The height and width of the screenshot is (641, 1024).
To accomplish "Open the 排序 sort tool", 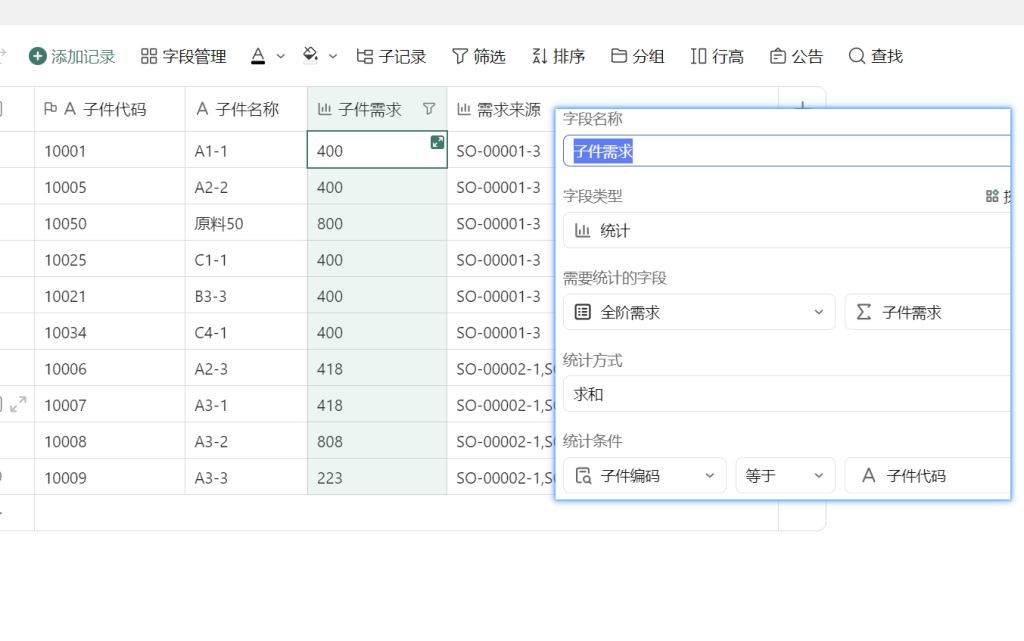I will click(x=558, y=56).
